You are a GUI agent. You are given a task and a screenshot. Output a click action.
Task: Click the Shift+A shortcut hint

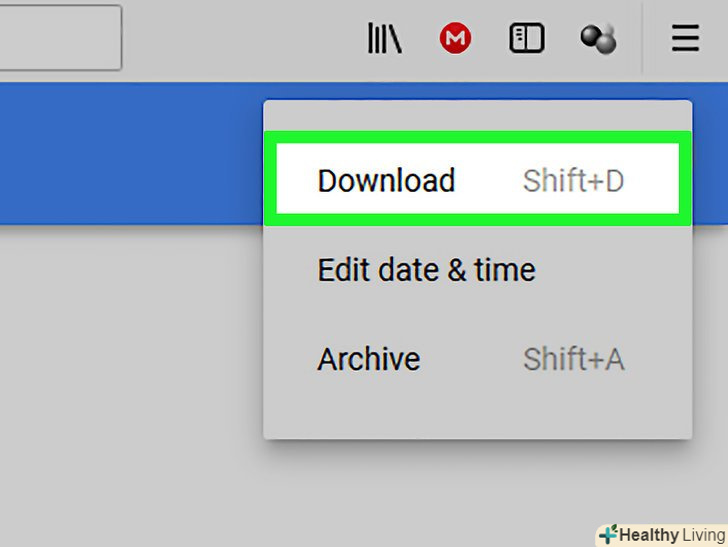pos(573,359)
